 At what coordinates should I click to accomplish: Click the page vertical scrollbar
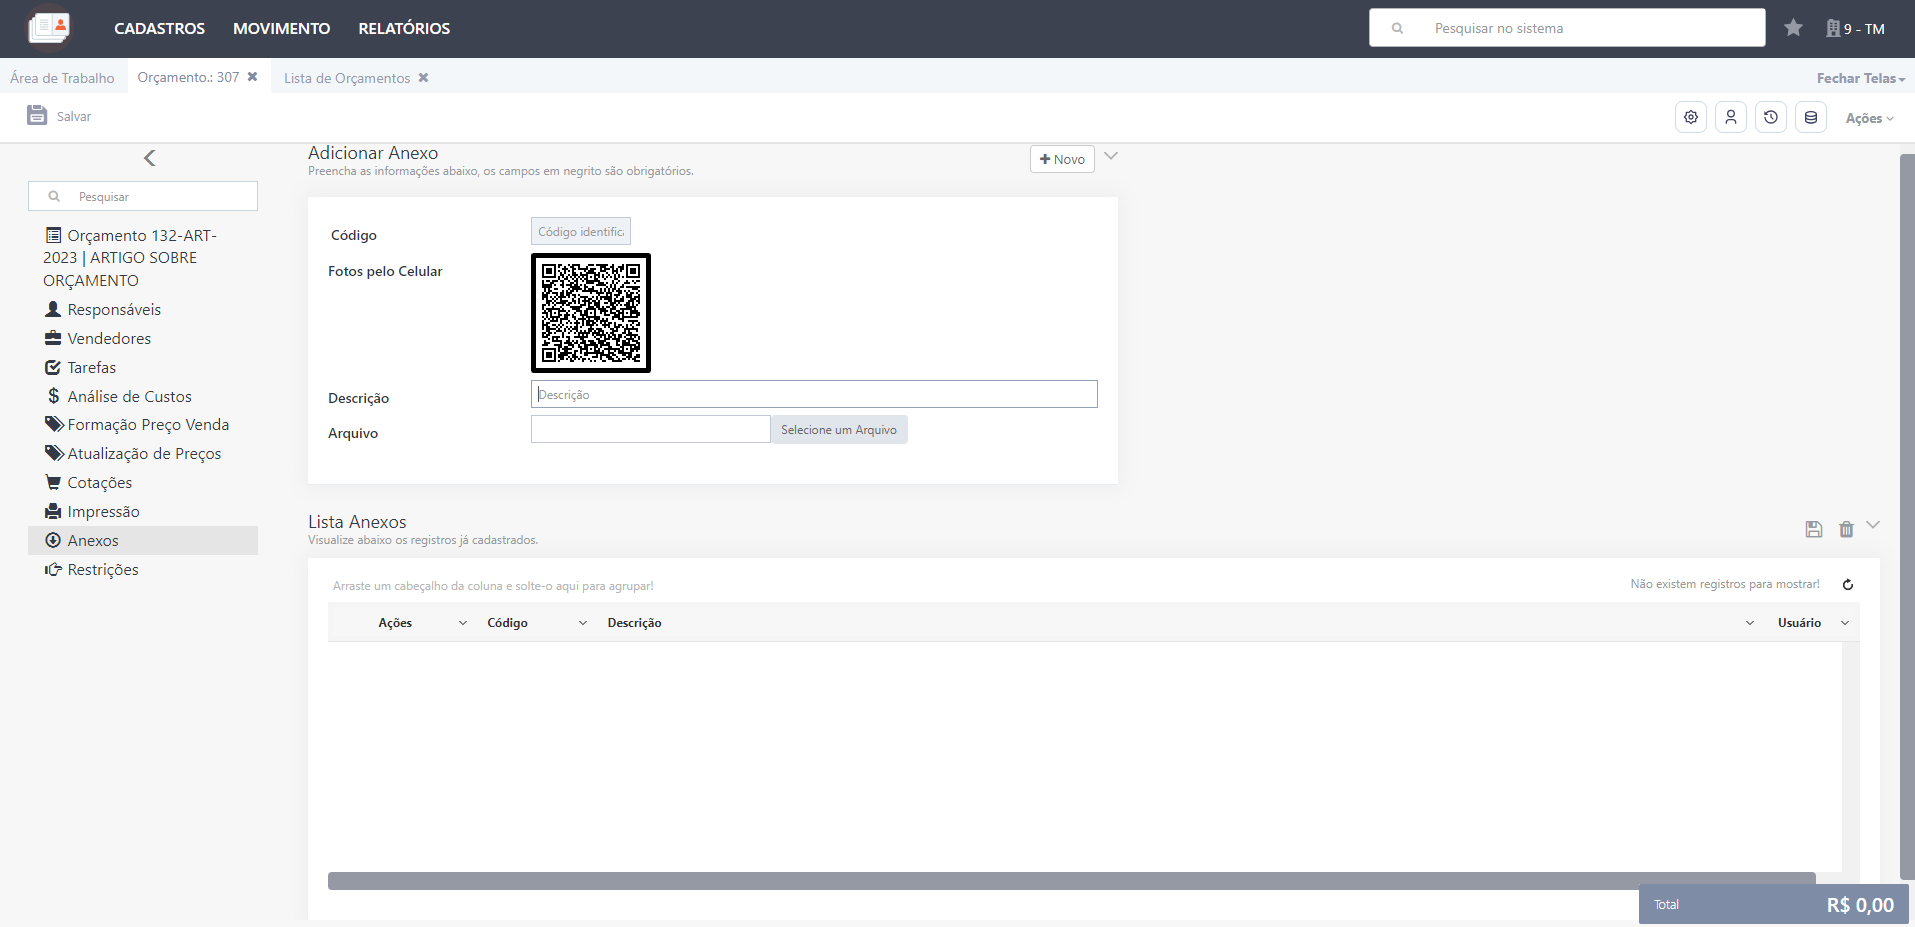(1907, 516)
